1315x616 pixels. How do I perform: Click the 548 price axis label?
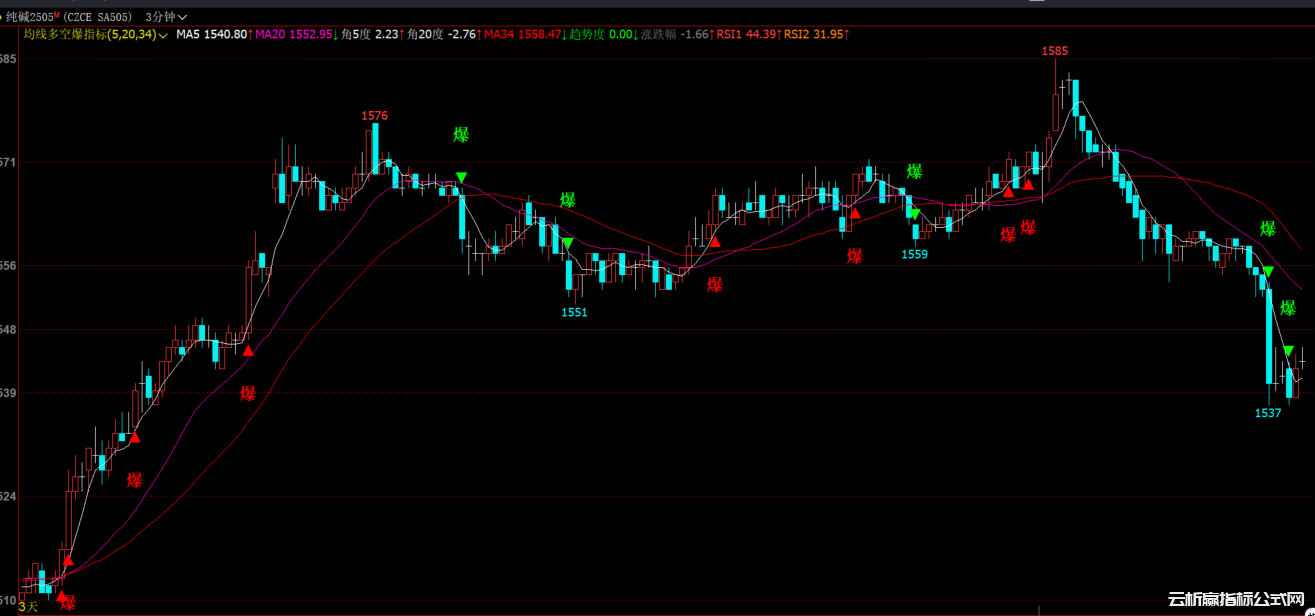(x=8, y=329)
